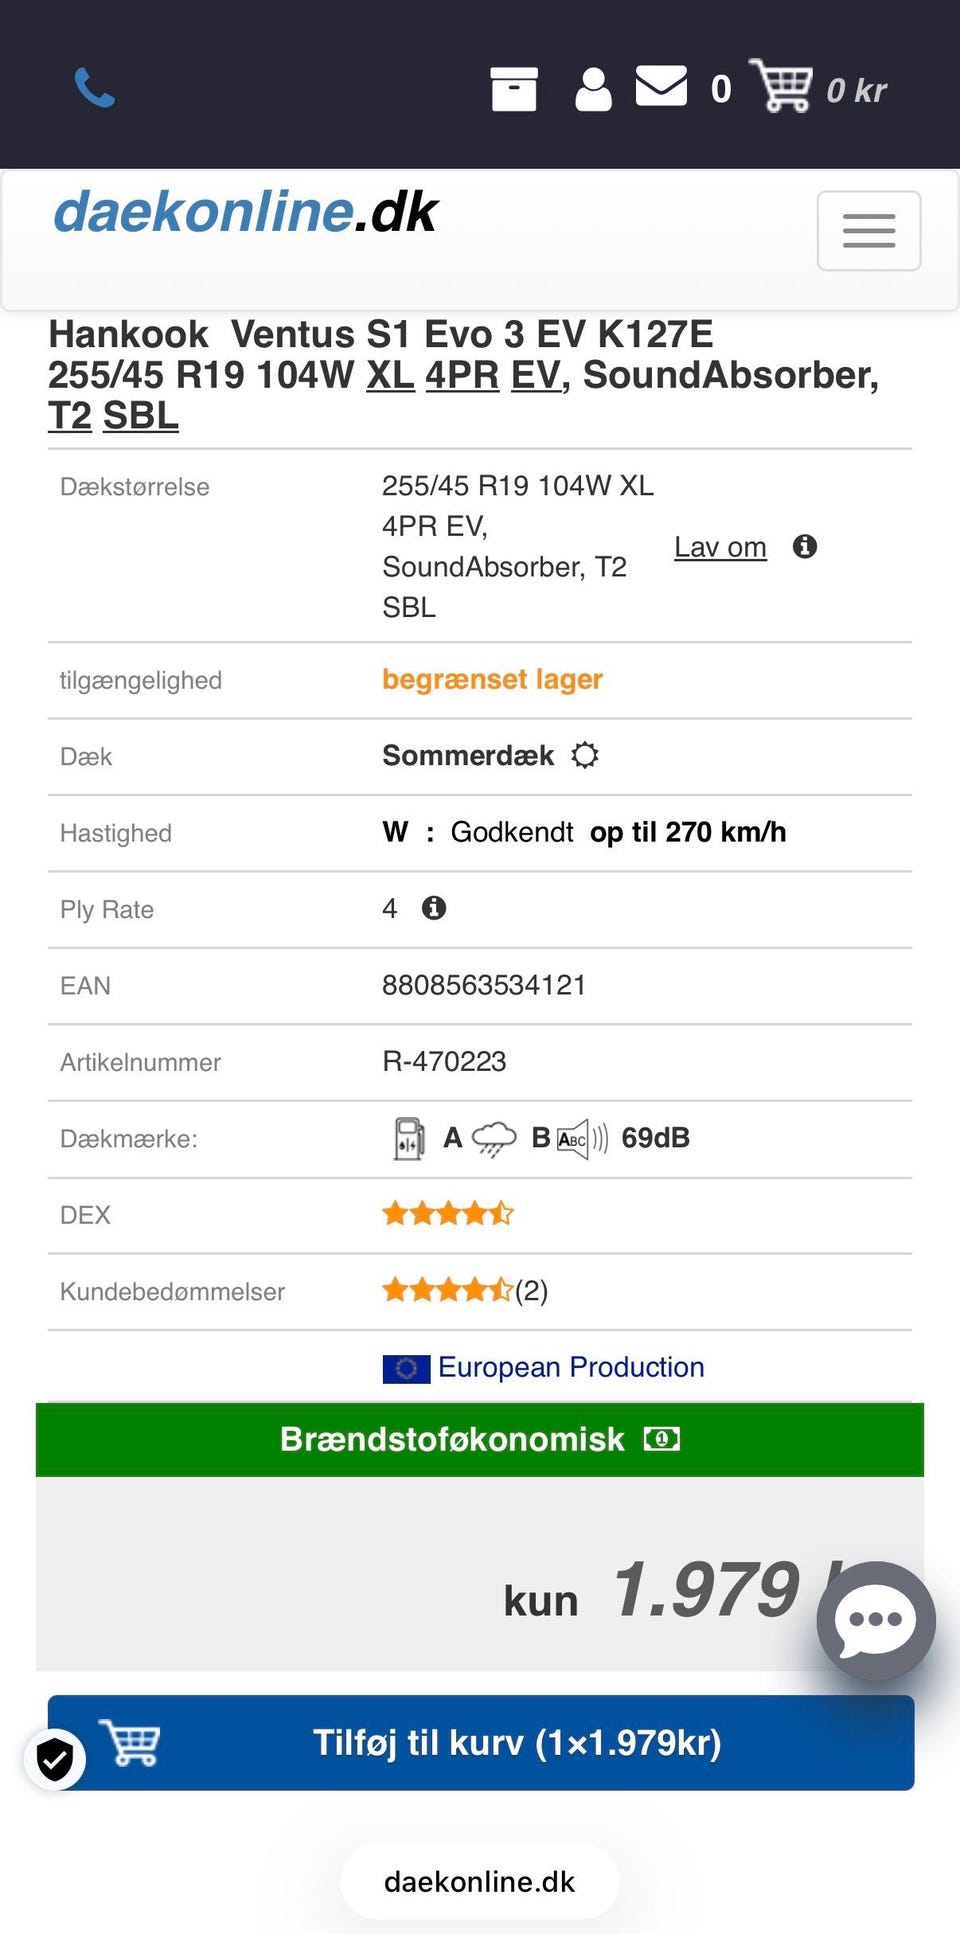This screenshot has height=1934, width=960.
Task: Tap the envelope messages icon
Action: [x=661, y=86]
